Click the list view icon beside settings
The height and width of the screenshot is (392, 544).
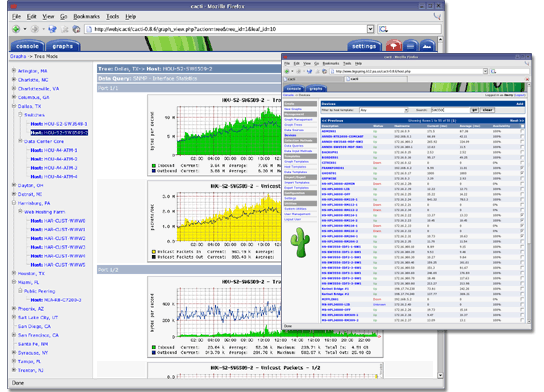pyautogui.click(x=410, y=45)
